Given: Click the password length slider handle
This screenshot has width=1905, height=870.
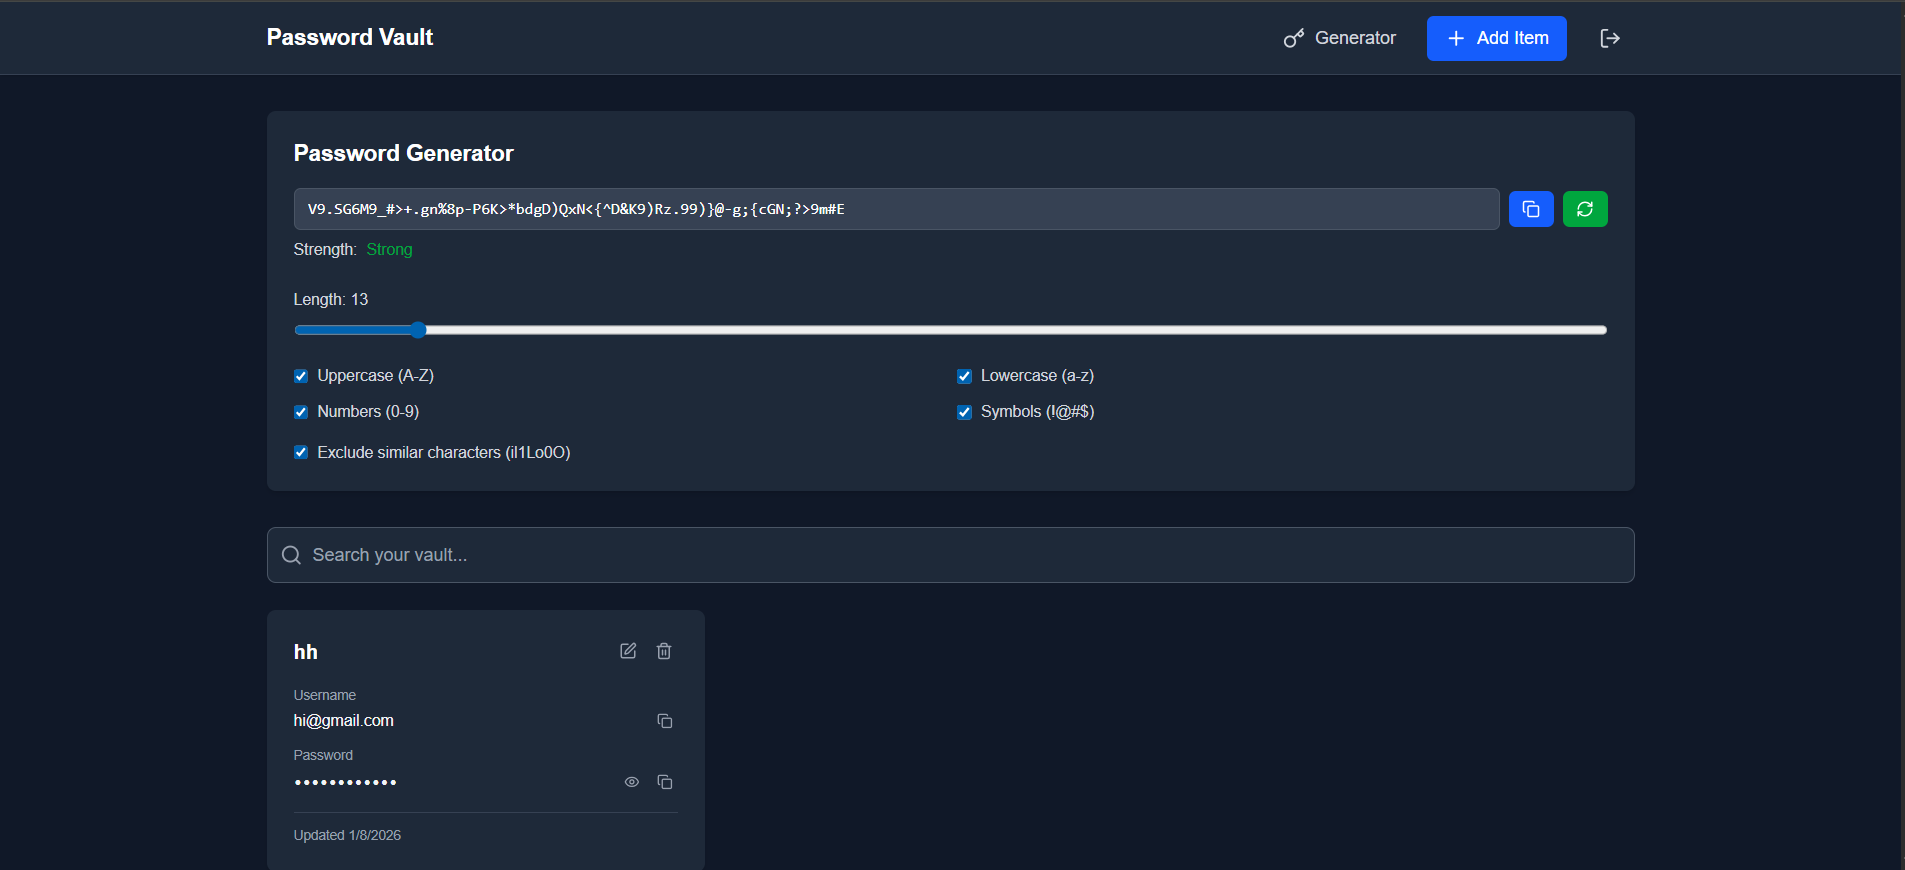Looking at the screenshot, I should pos(418,330).
